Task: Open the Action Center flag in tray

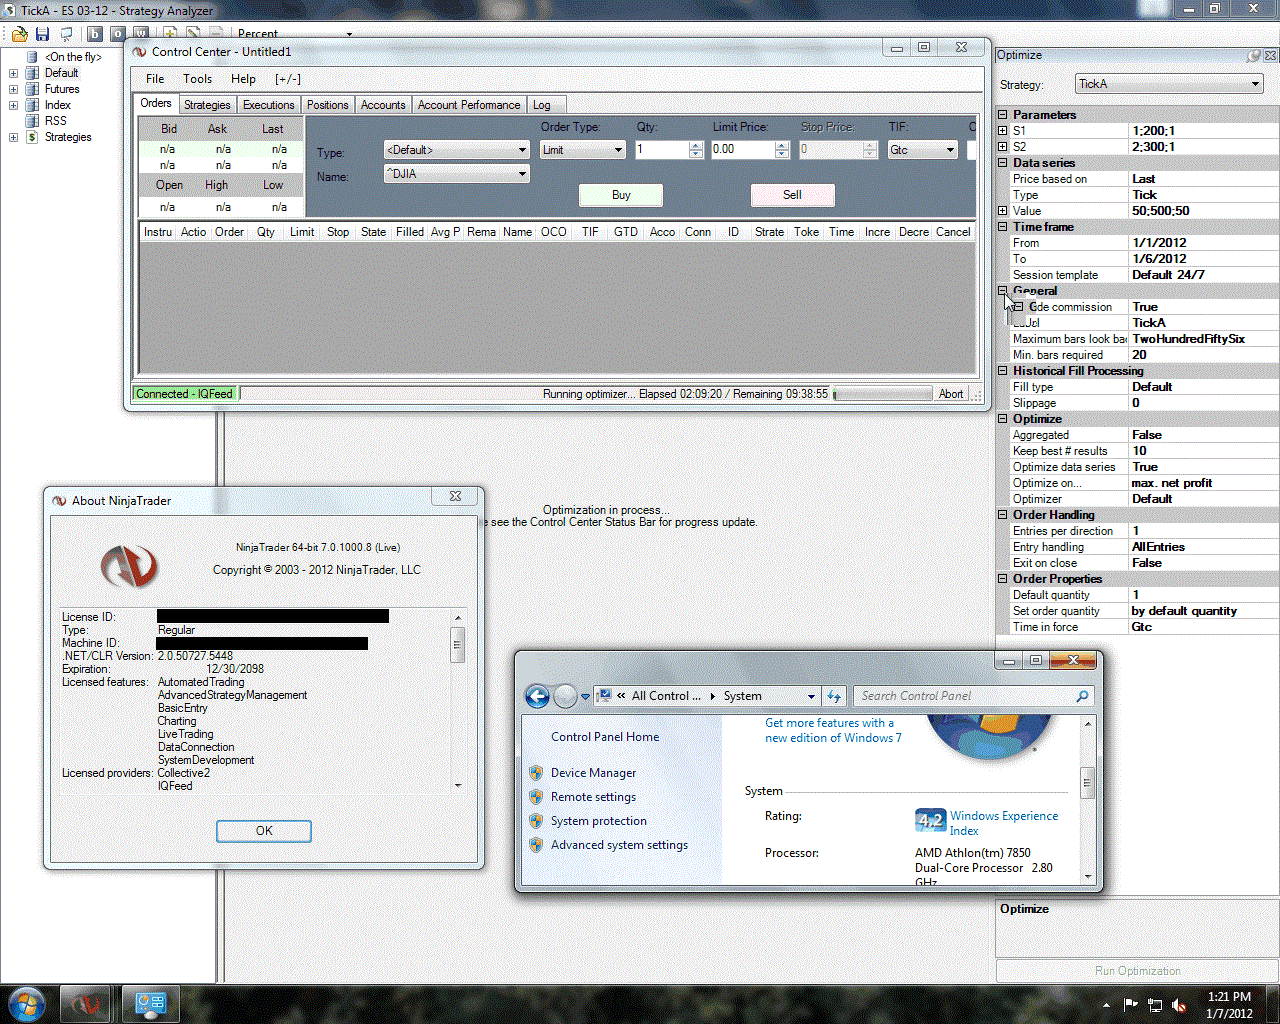Action: (1131, 1005)
